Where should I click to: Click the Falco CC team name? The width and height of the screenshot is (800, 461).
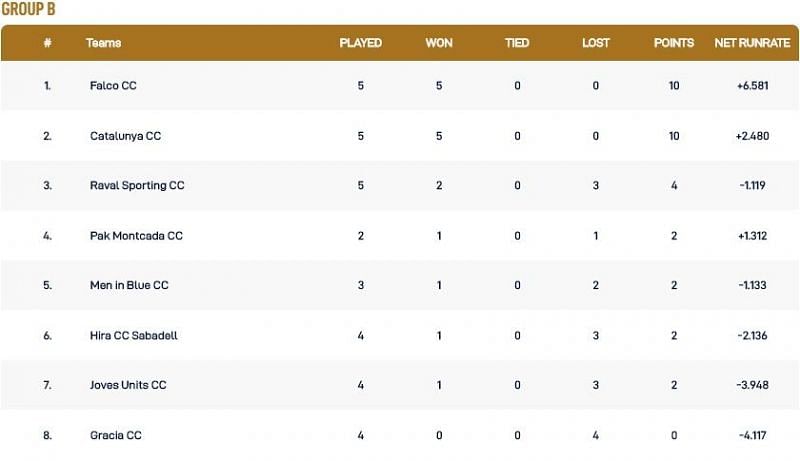pyautogui.click(x=113, y=86)
